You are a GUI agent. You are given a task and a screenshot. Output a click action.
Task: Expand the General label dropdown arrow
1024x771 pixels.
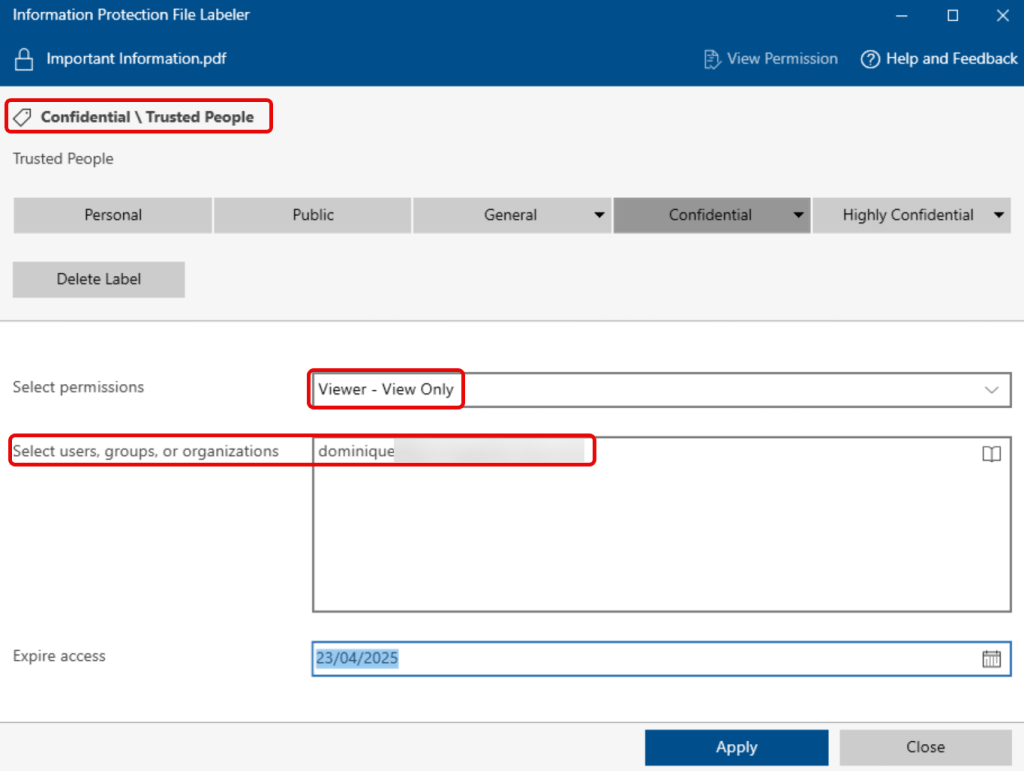tap(599, 215)
